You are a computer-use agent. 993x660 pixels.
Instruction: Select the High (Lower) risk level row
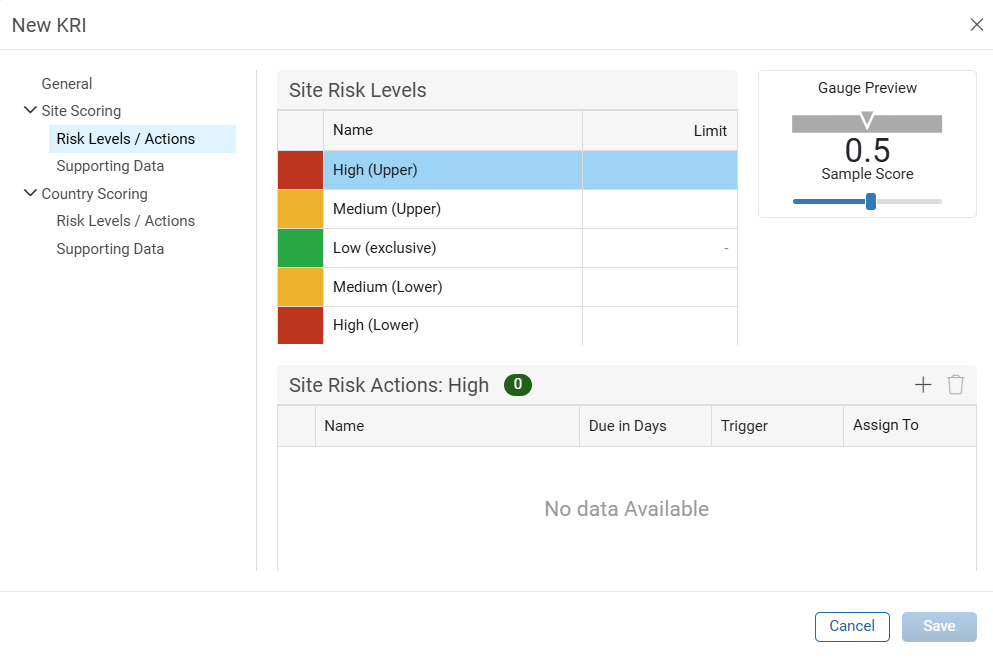(507, 326)
